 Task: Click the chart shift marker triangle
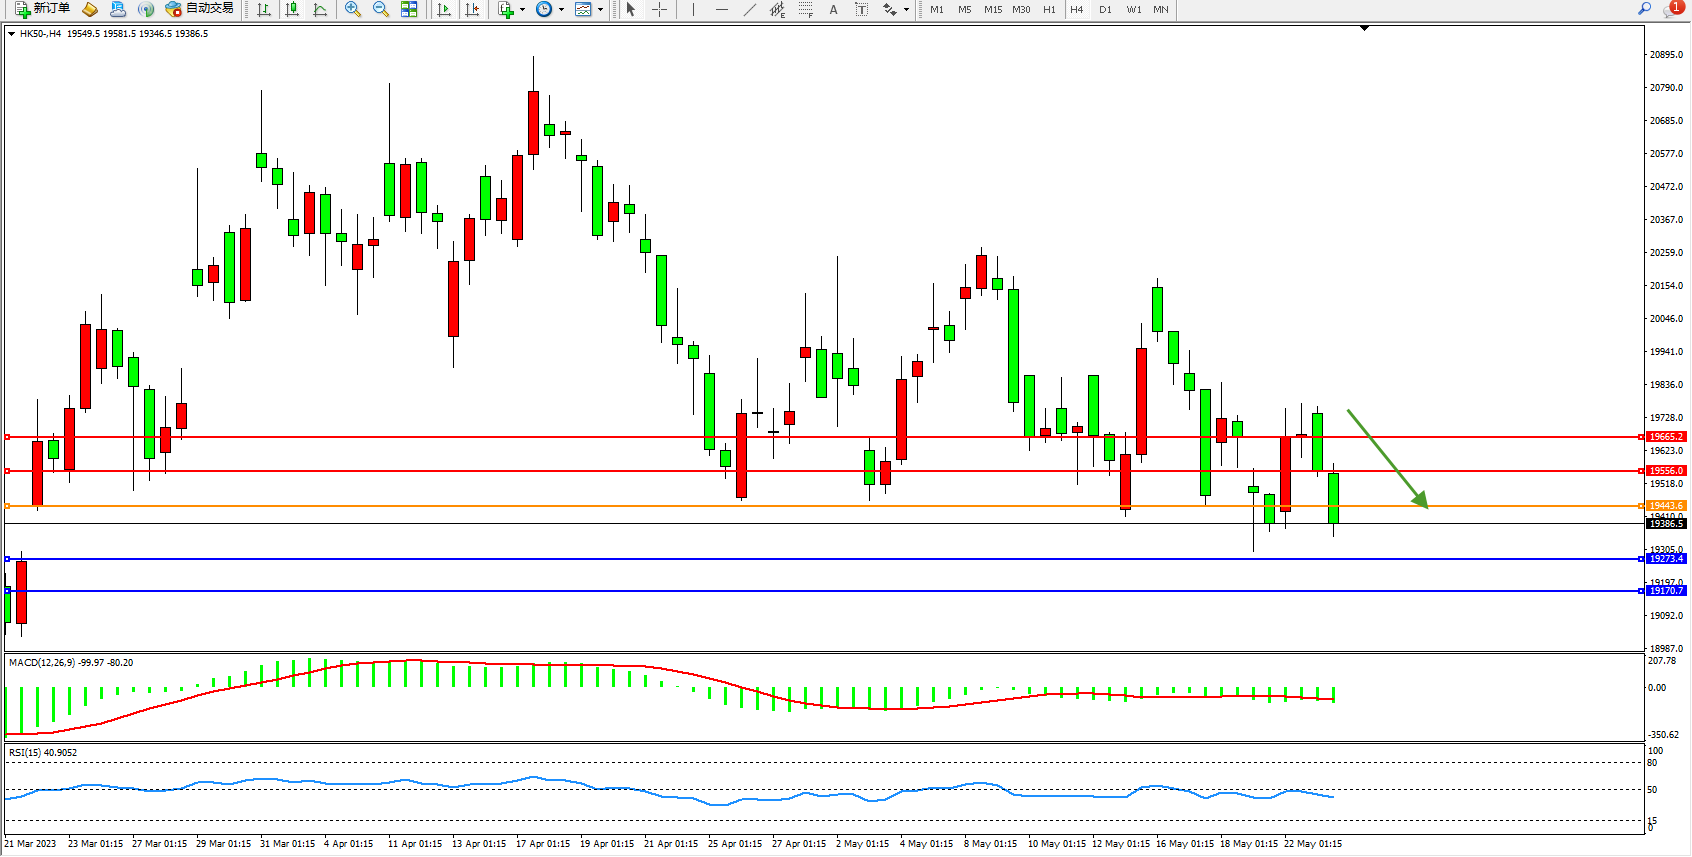click(1364, 28)
